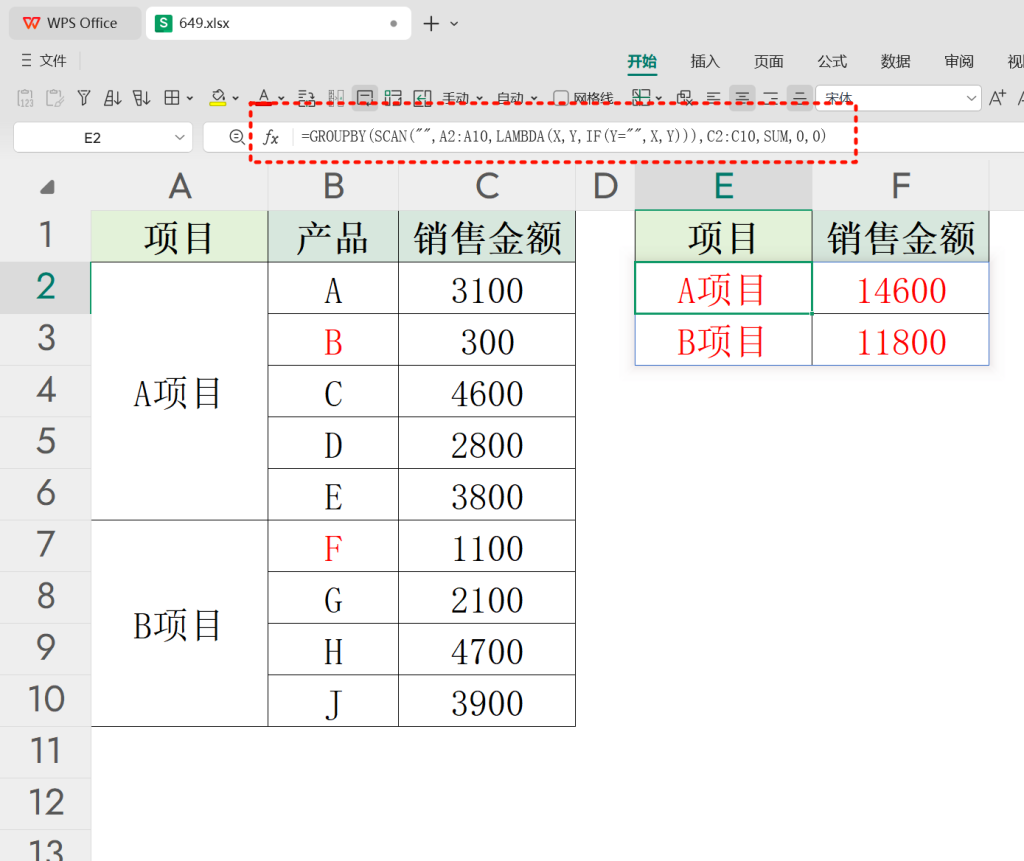Select row 11 header
The height and width of the screenshot is (861, 1024).
pyautogui.click(x=46, y=752)
